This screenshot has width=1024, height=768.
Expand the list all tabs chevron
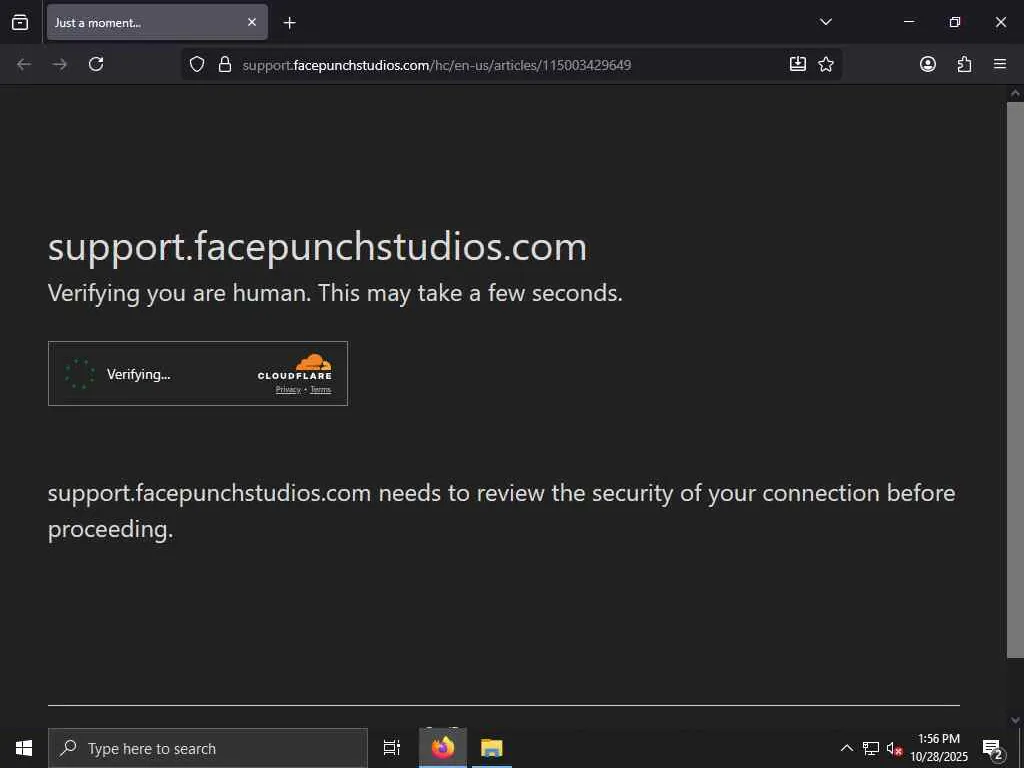point(825,22)
